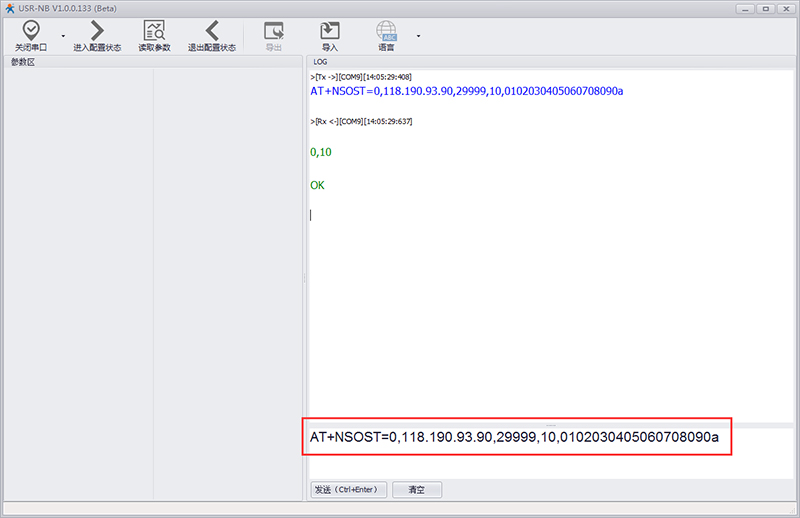Click the blue AT+NSOST command in log
Screen dimensions: 800x518
tap(466, 91)
